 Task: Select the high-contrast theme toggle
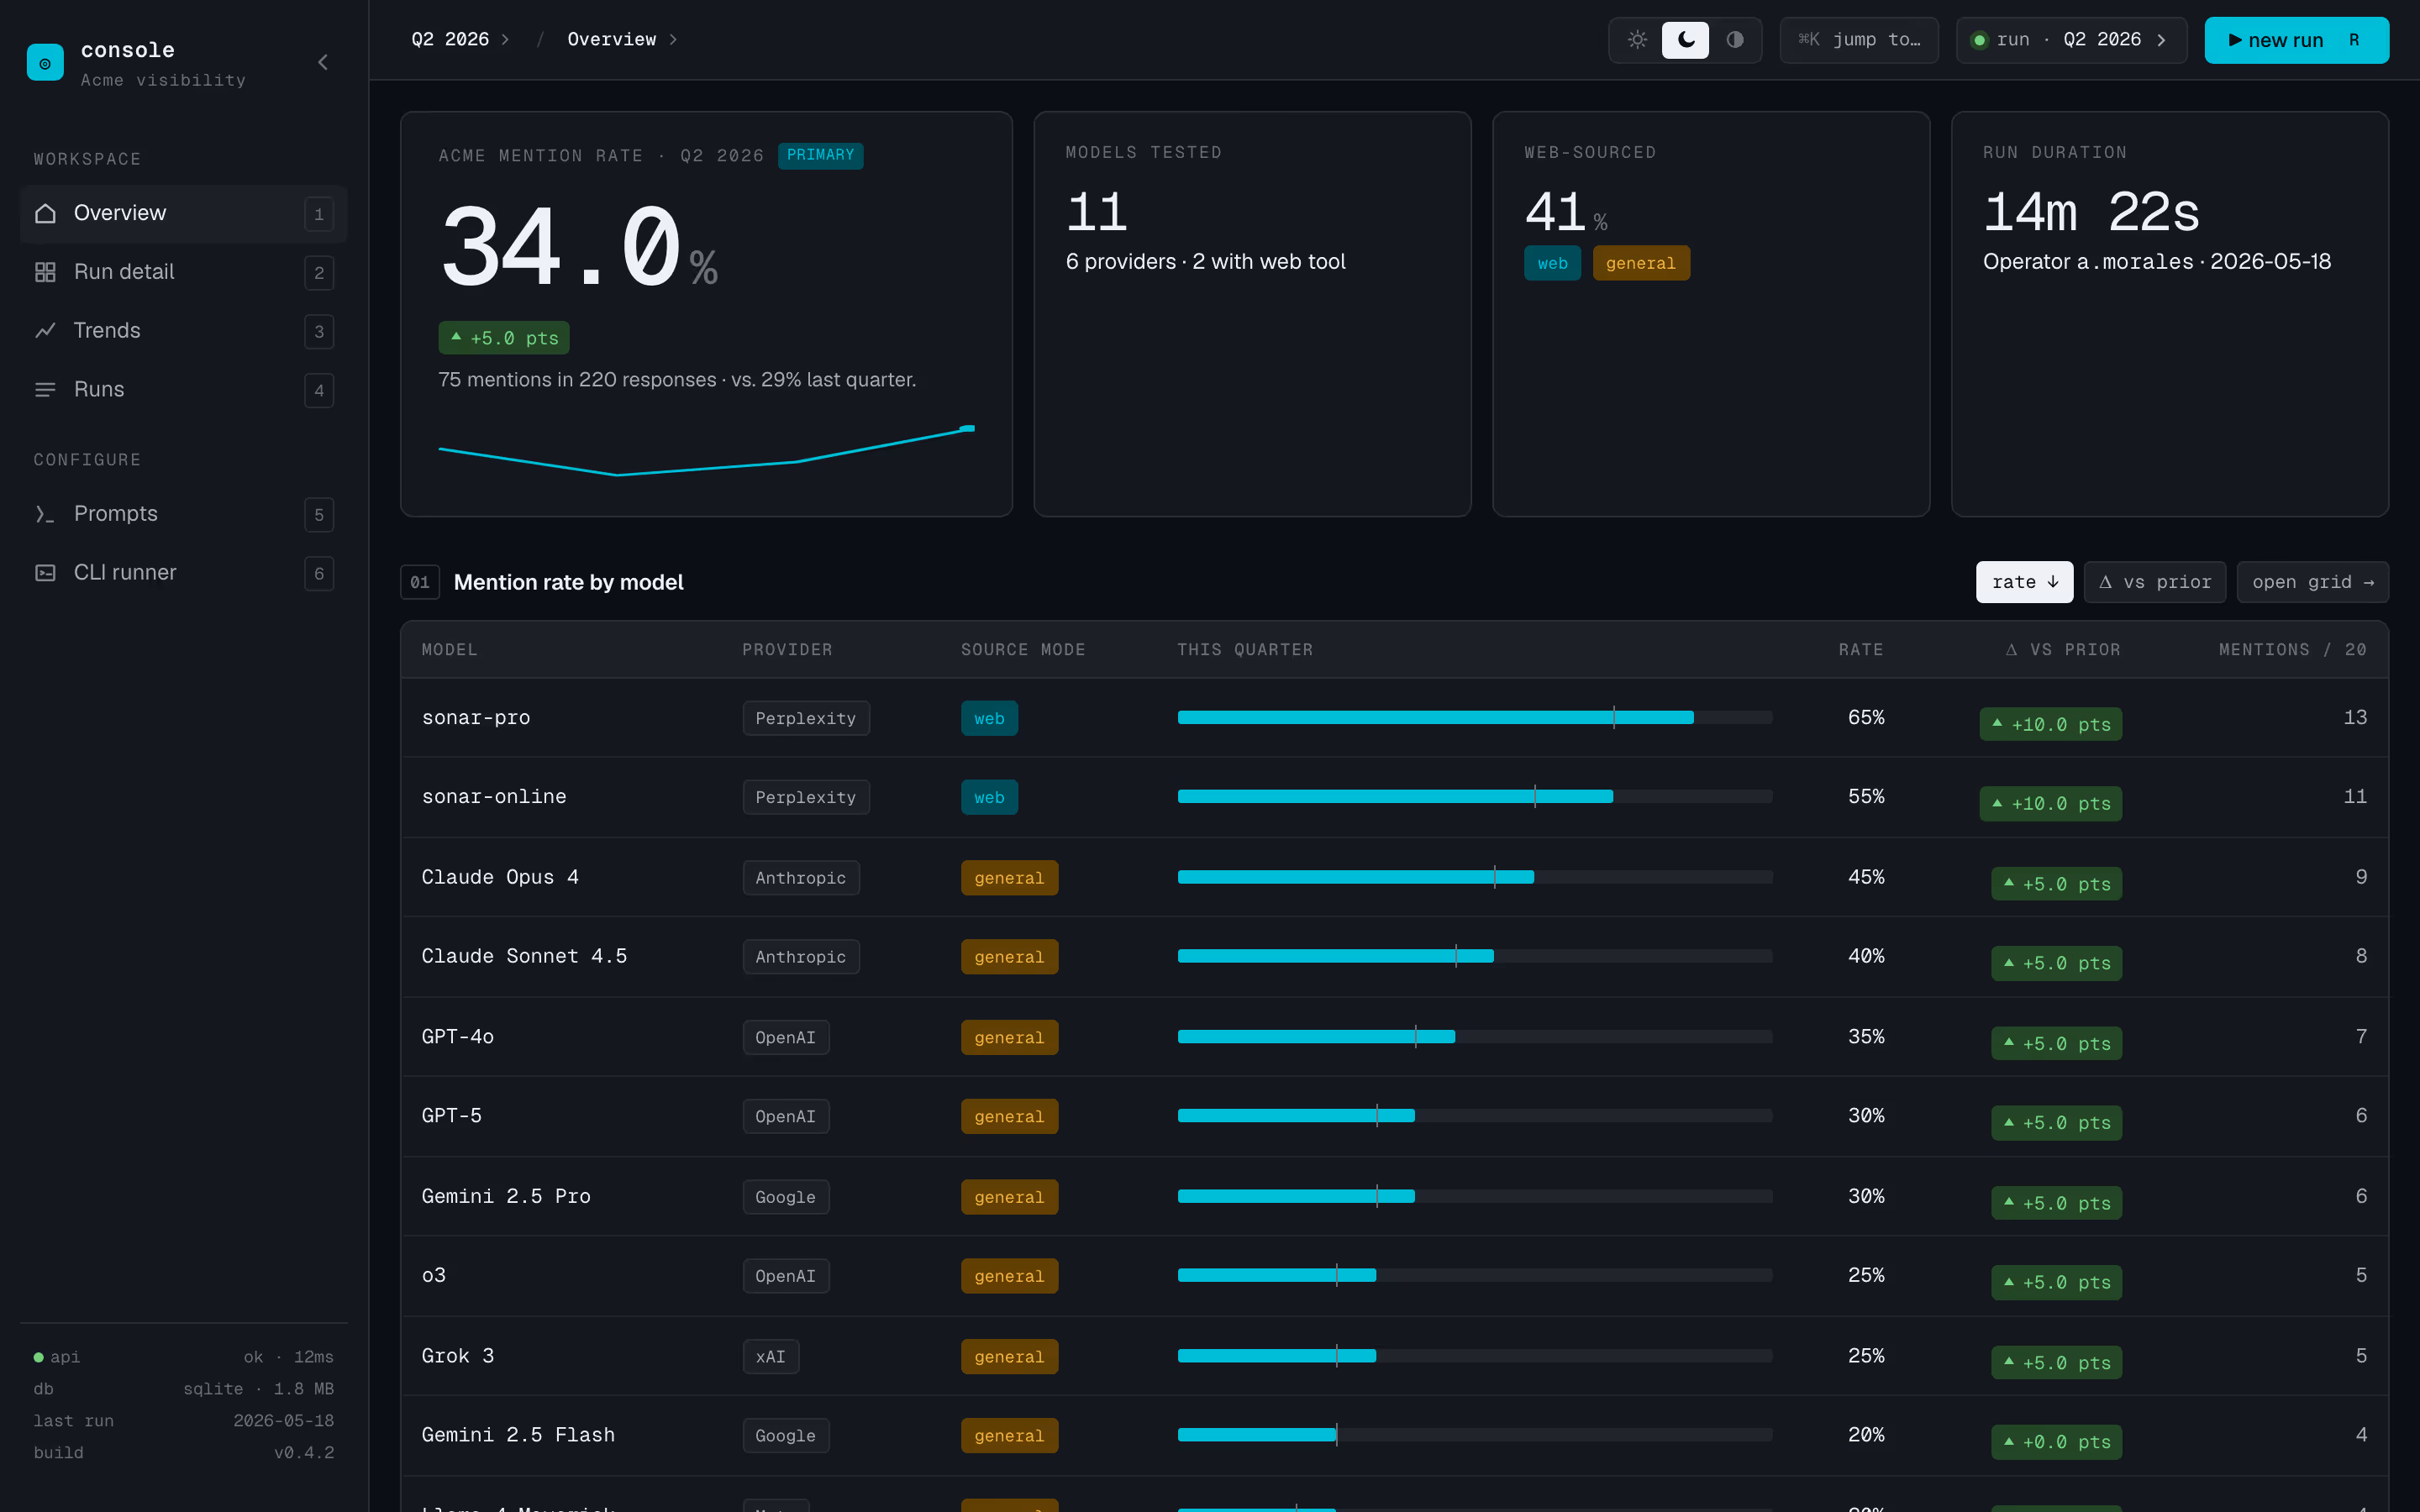pyautogui.click(x=1735, y=40)
